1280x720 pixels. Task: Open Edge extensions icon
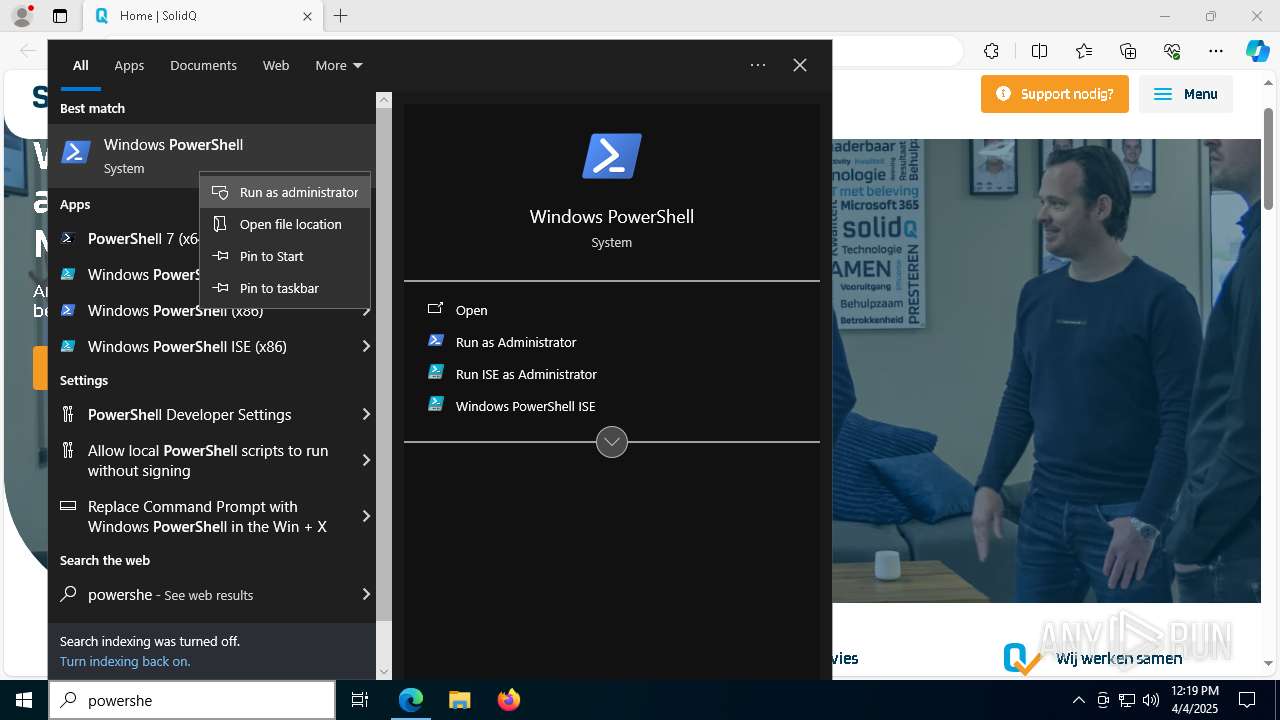[x=991, y=51]
